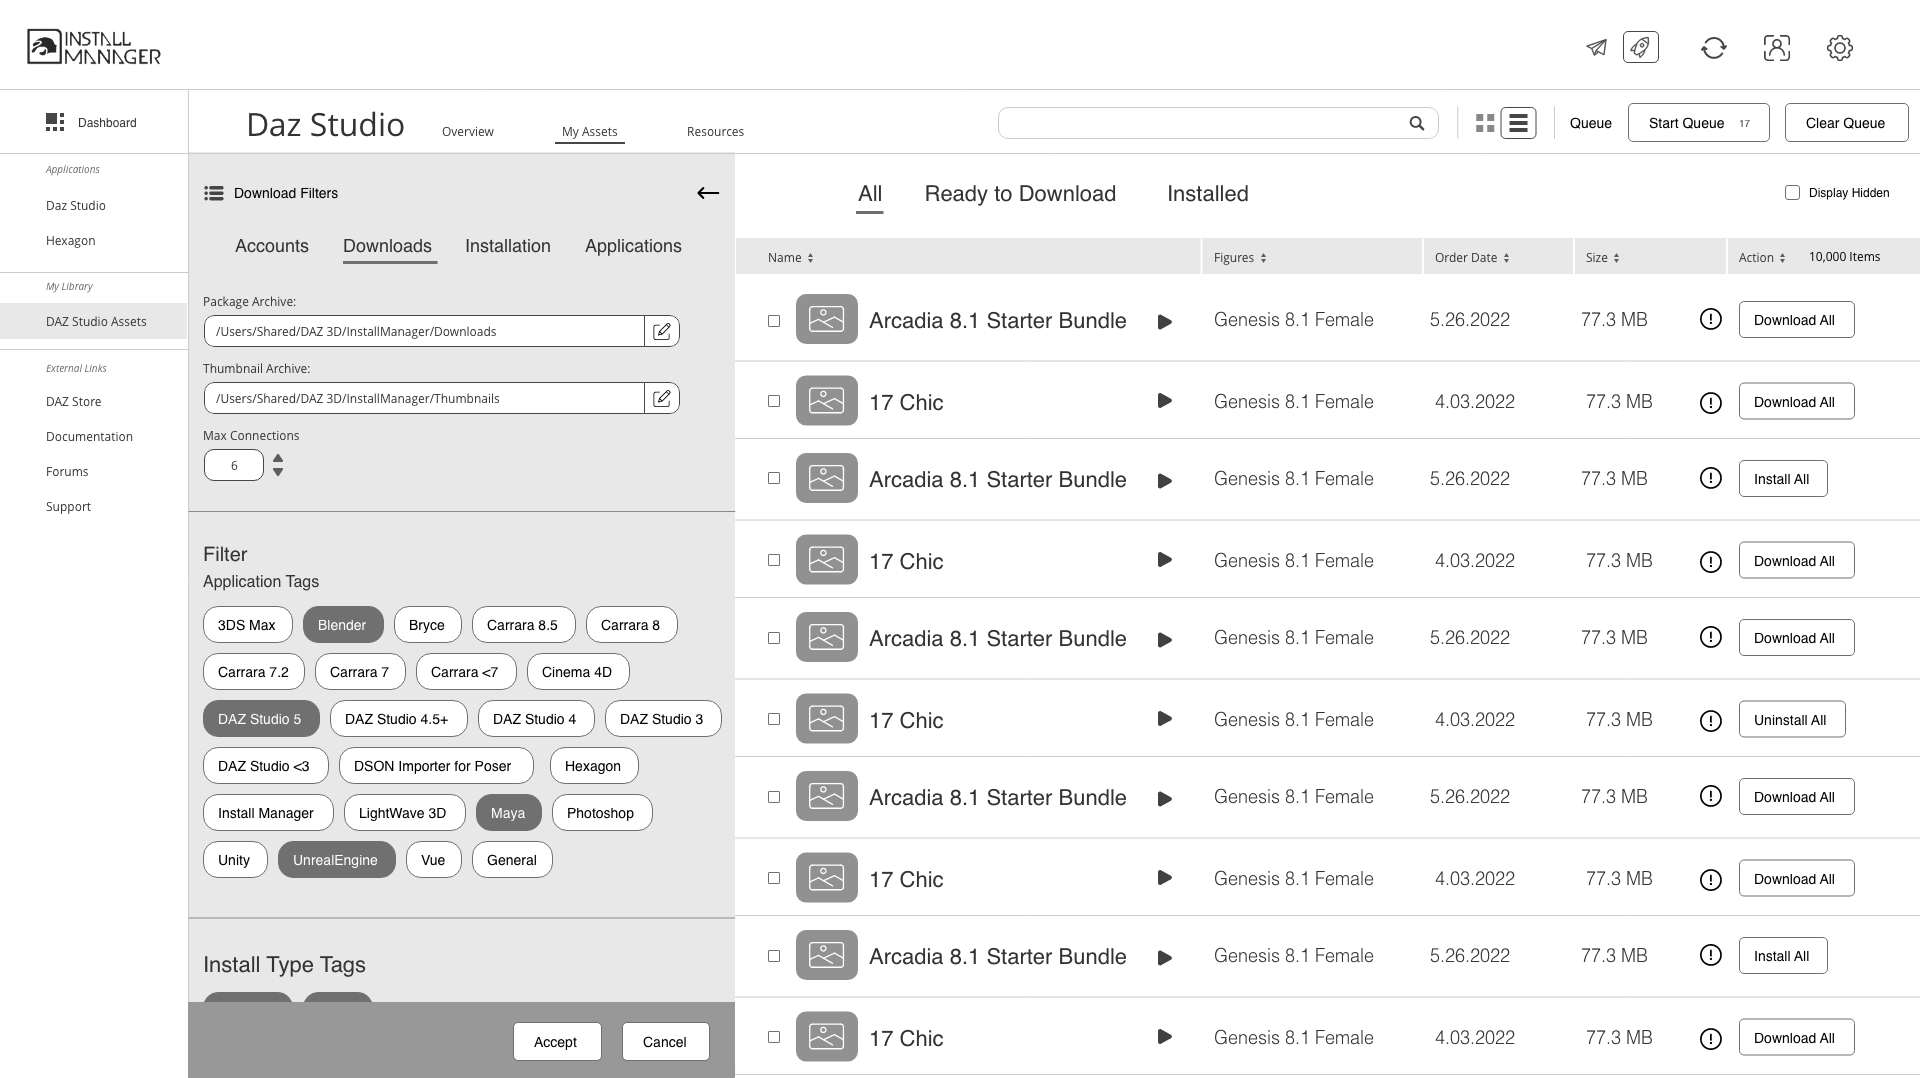Decrease Max Connections with down arrow

click(278, 472)
